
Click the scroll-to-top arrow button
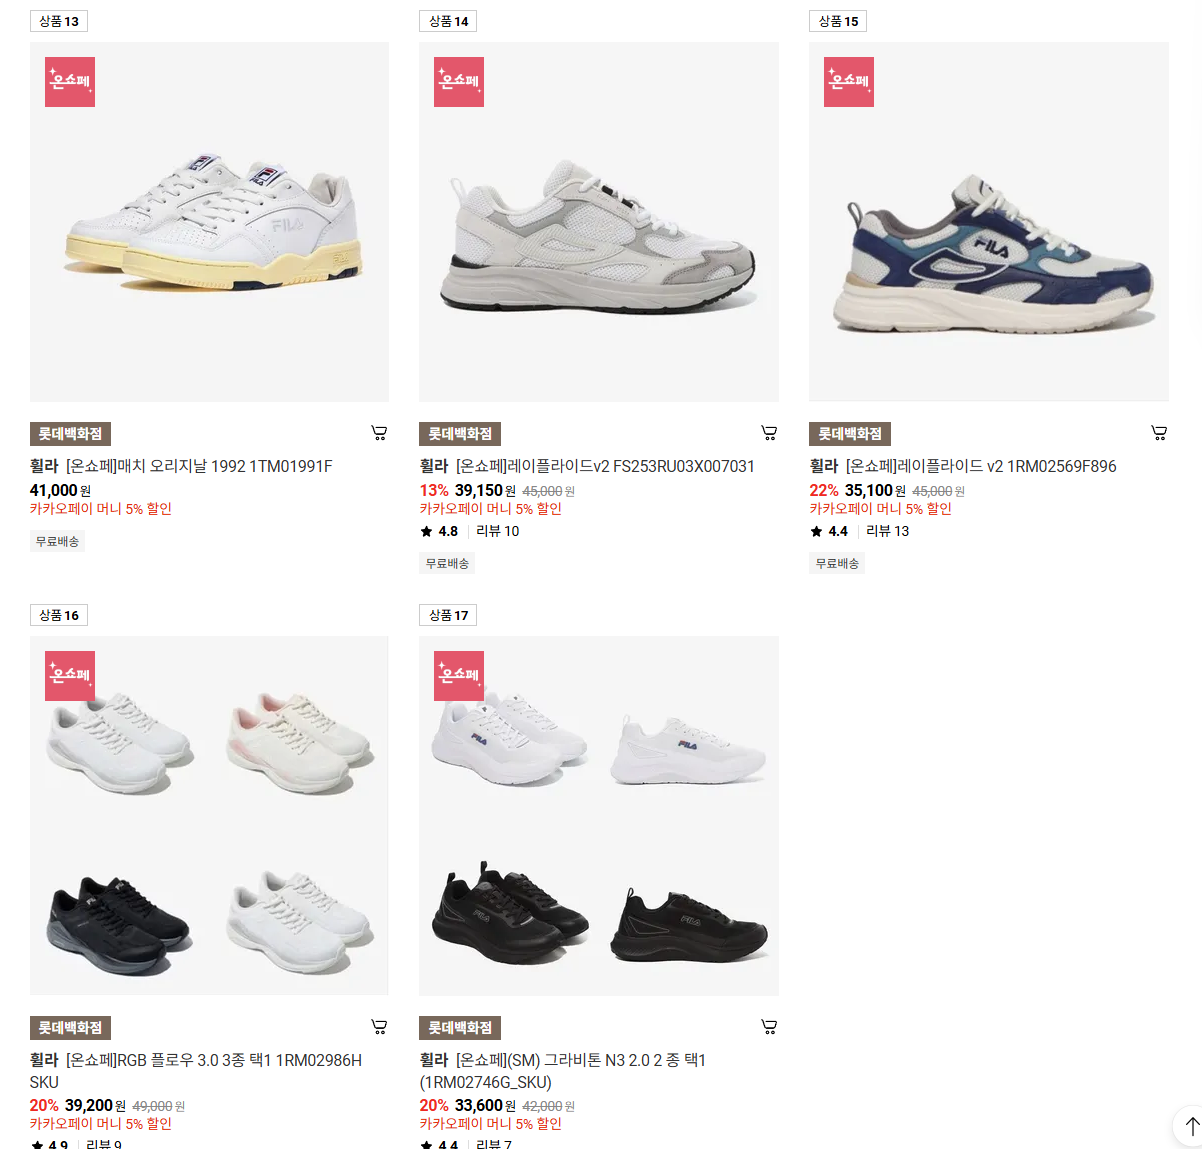click(x=1188, y=1126)
